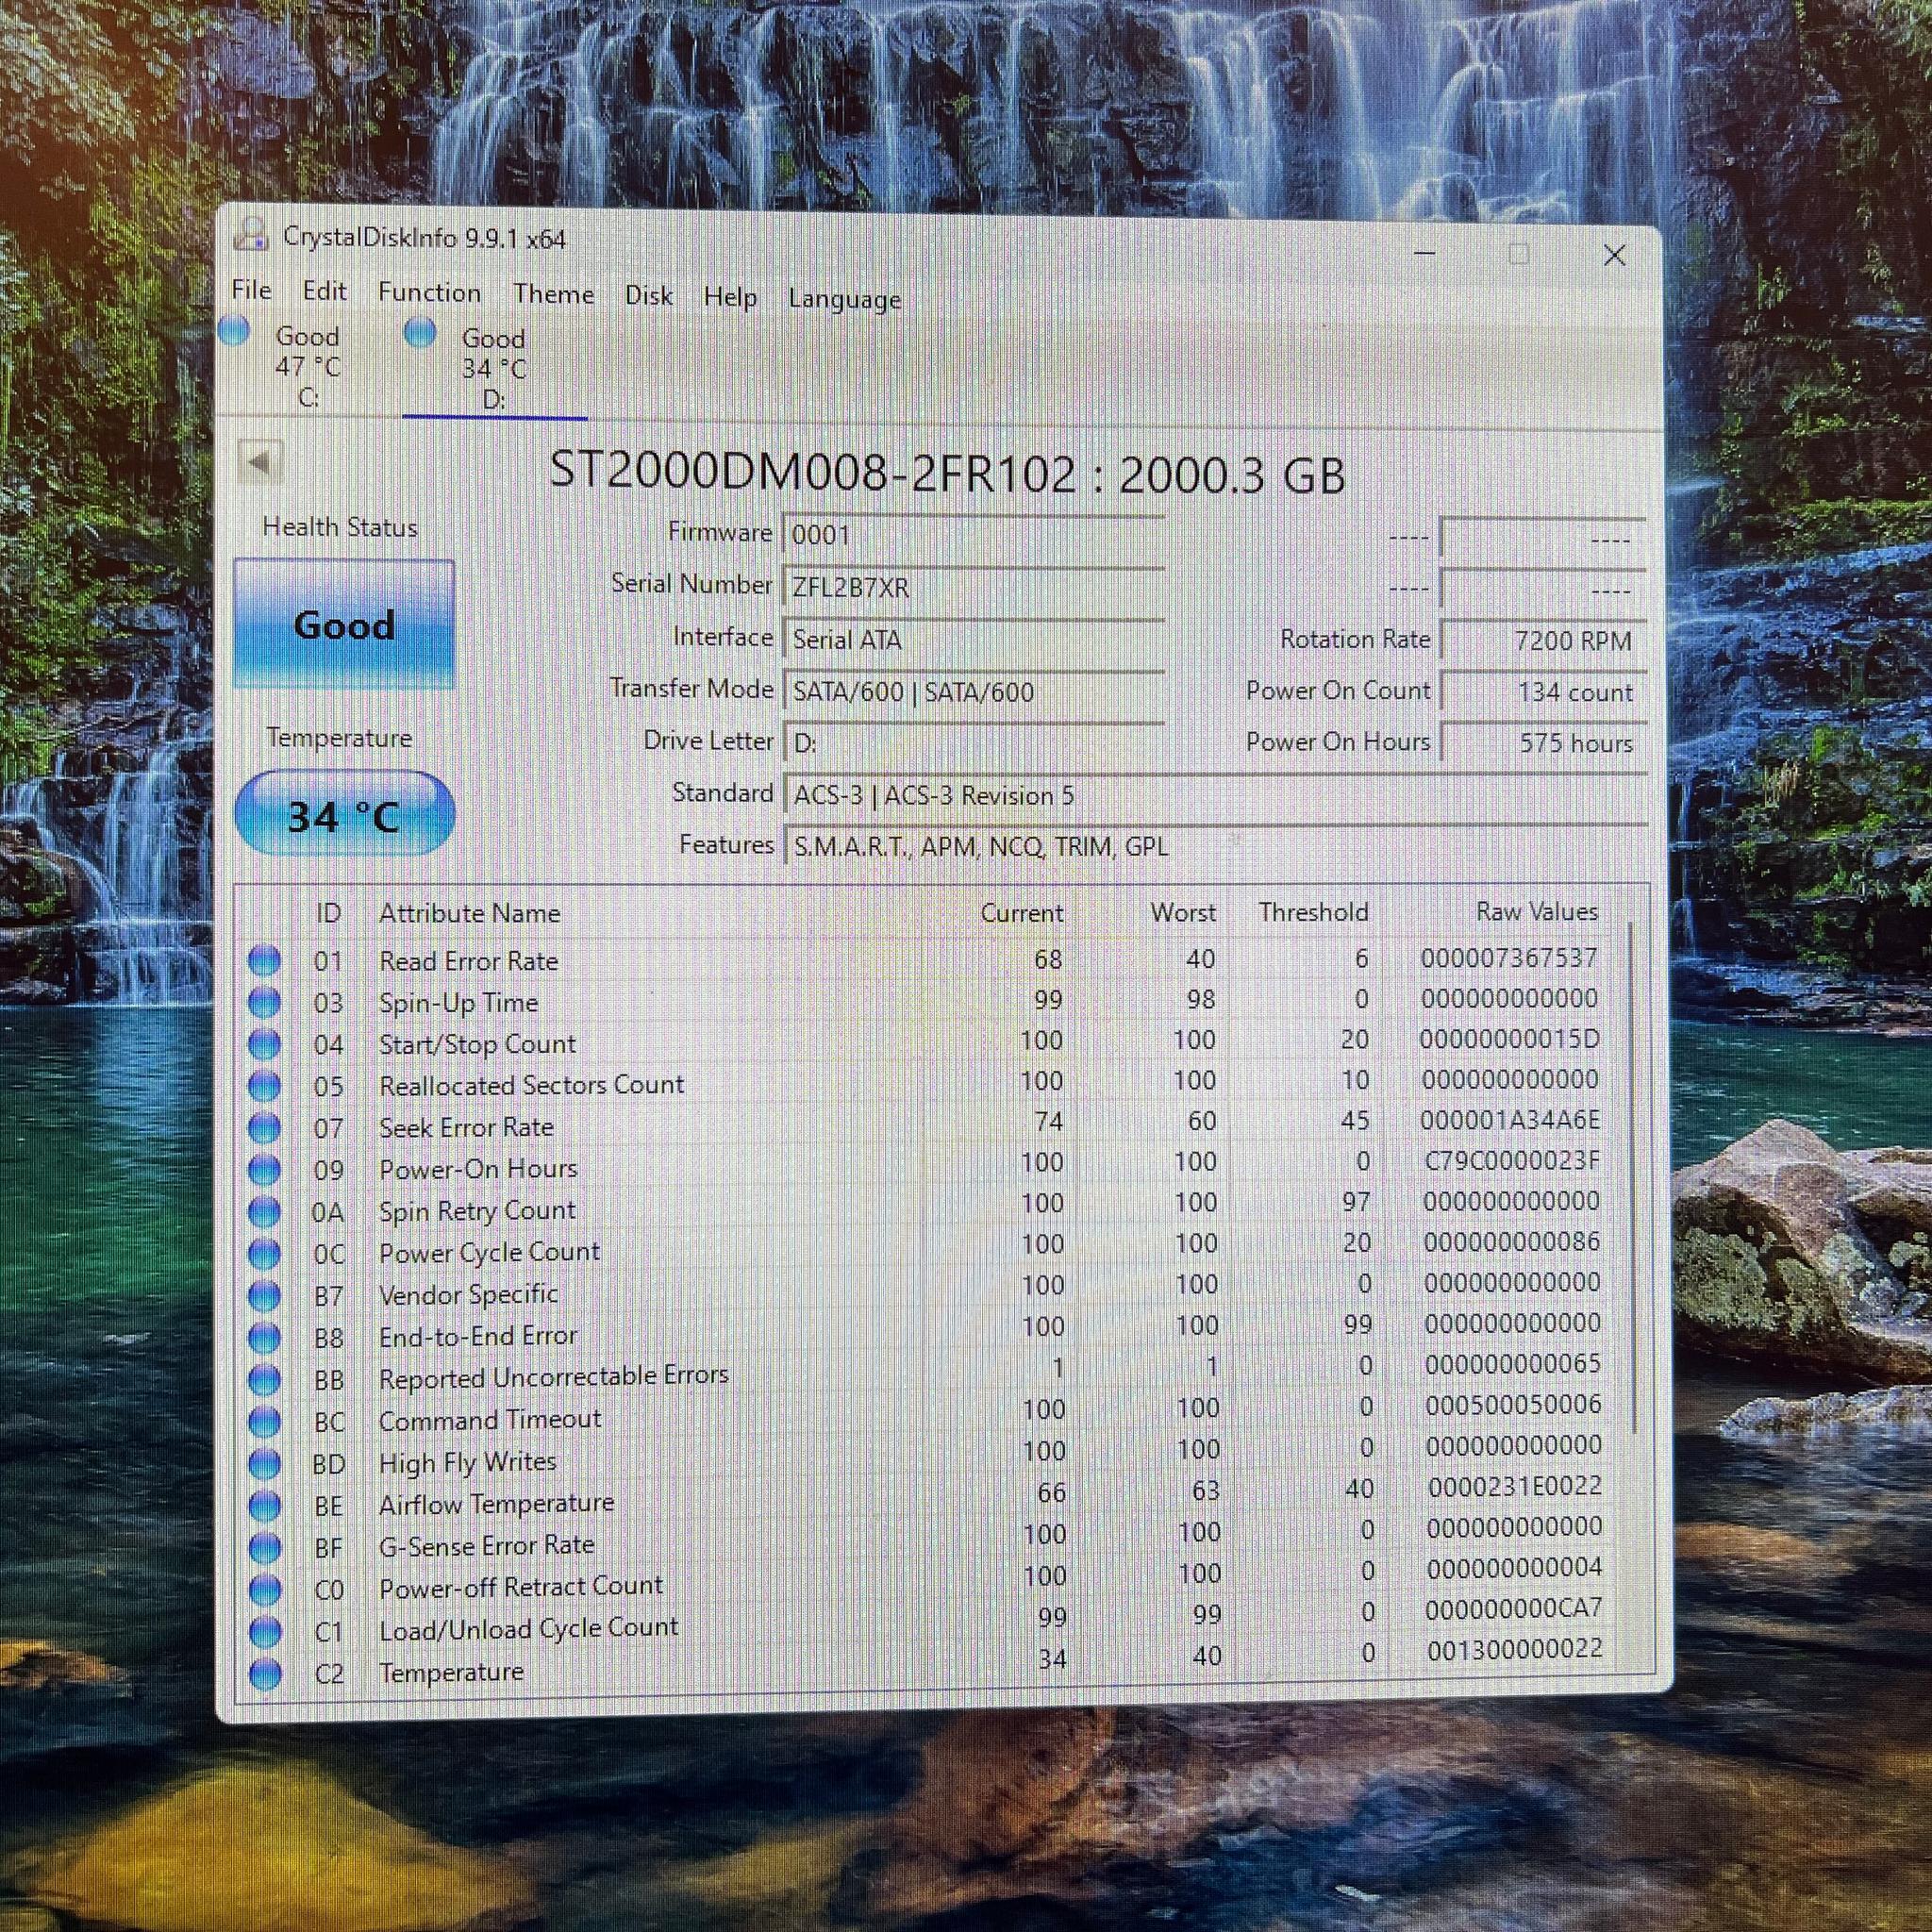The width and height of the screenshot is (1932, 1932).
Task: Click the status orb for Power-On Hours
Action: [264, 1170]
